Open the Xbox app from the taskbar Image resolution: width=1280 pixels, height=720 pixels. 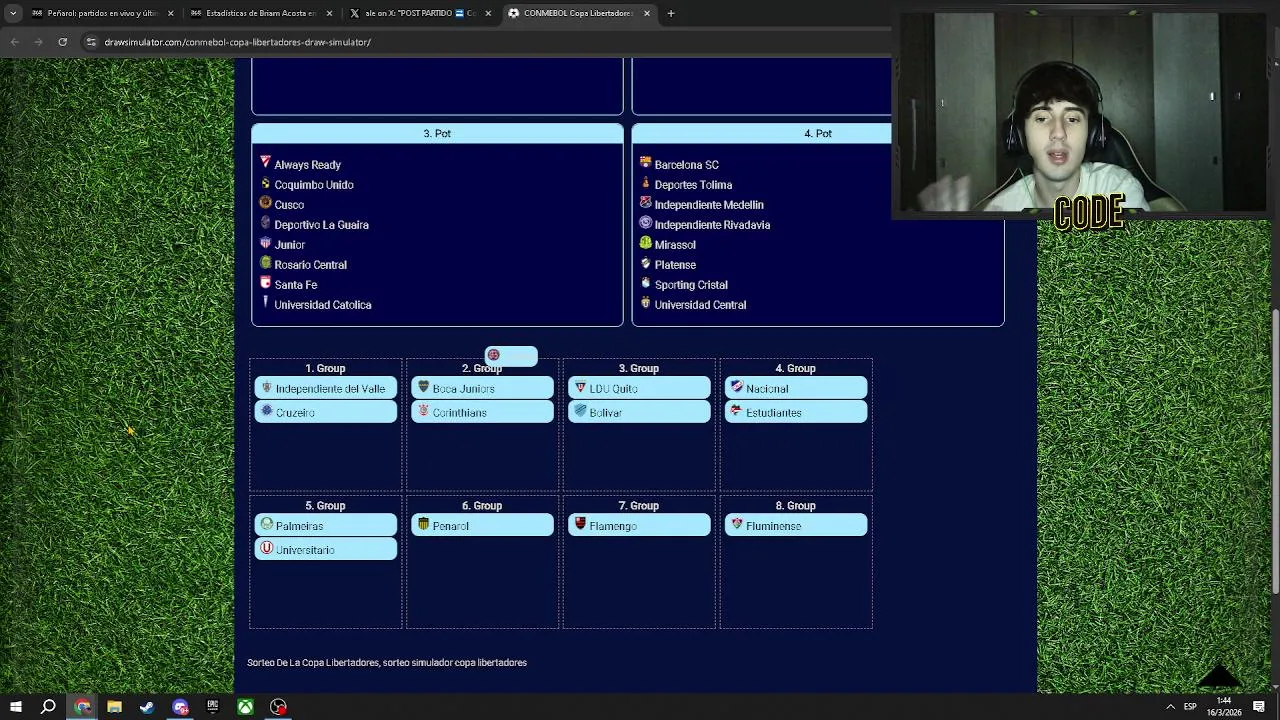click(x=245, y=707)
